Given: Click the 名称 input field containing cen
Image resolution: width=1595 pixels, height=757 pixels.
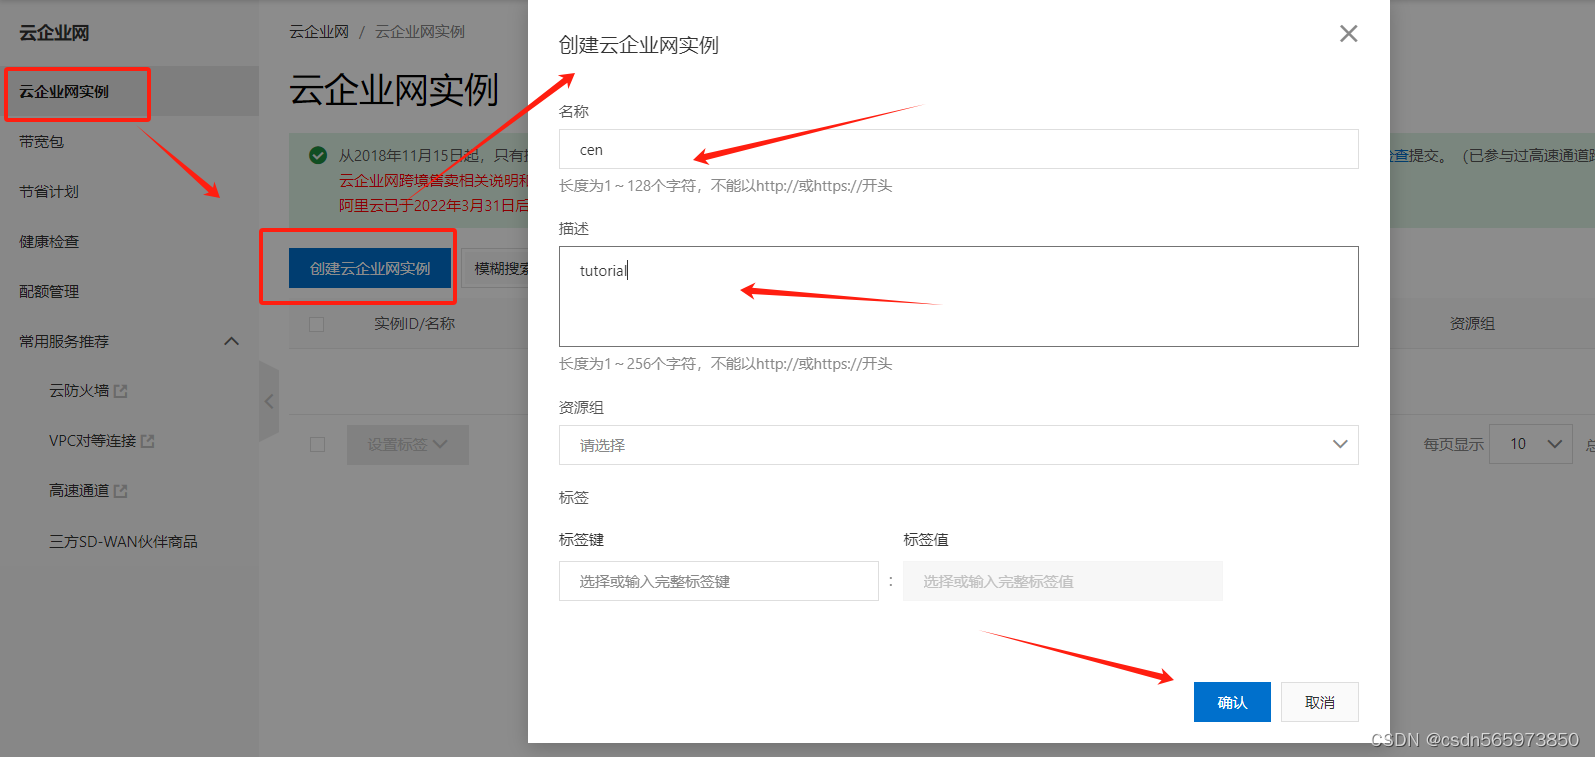Looking at the screenshot, I should 958,149.
